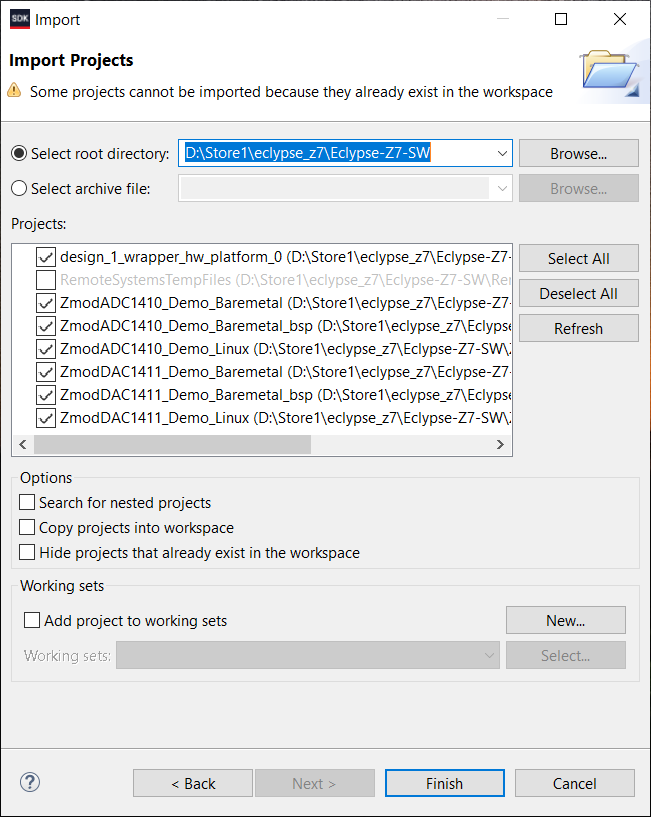Uncheck ZmodADC1410_Demo_Baremetal_bsp project checkbox
This screenshot has width=651, height=817.
[46, 326]
